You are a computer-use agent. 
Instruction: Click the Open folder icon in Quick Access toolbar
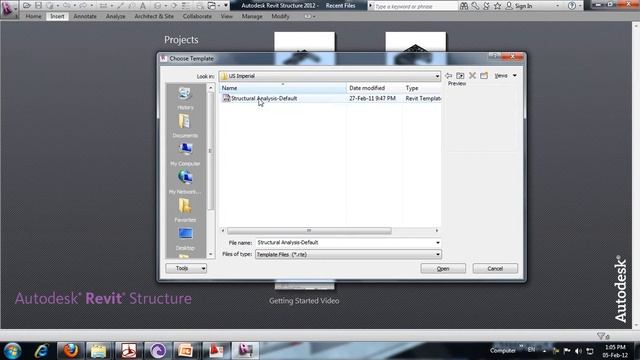pyautogui.click(x=27, y=6)
